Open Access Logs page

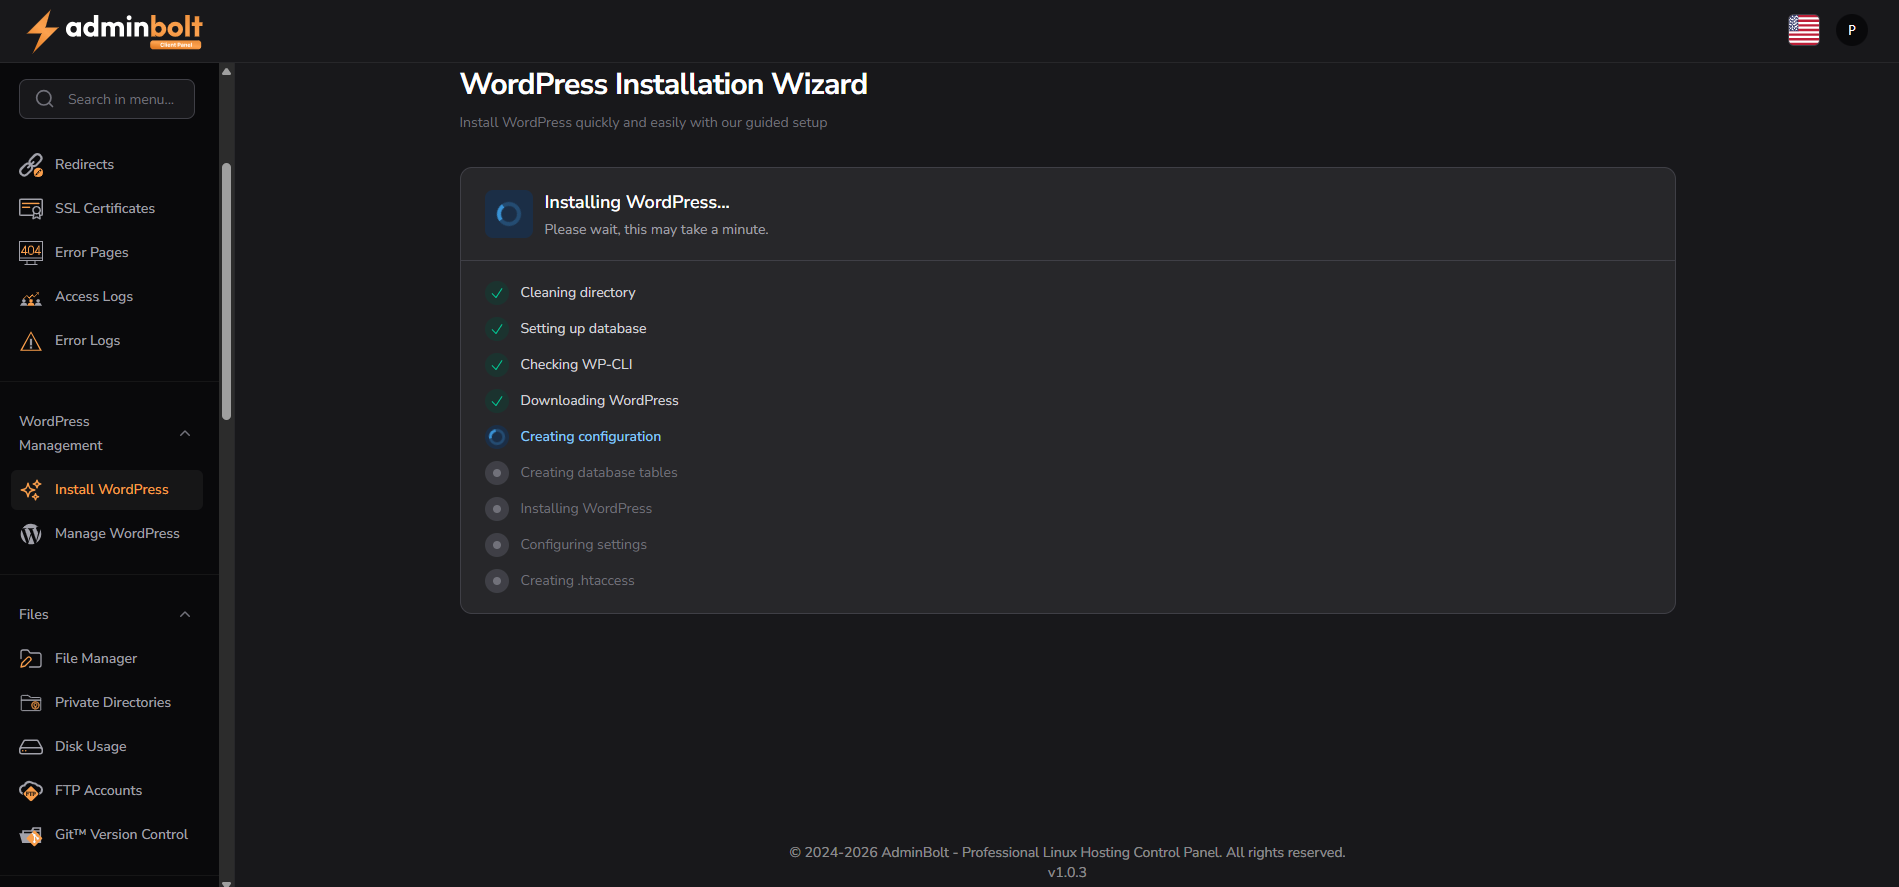(x=107, y=297)
